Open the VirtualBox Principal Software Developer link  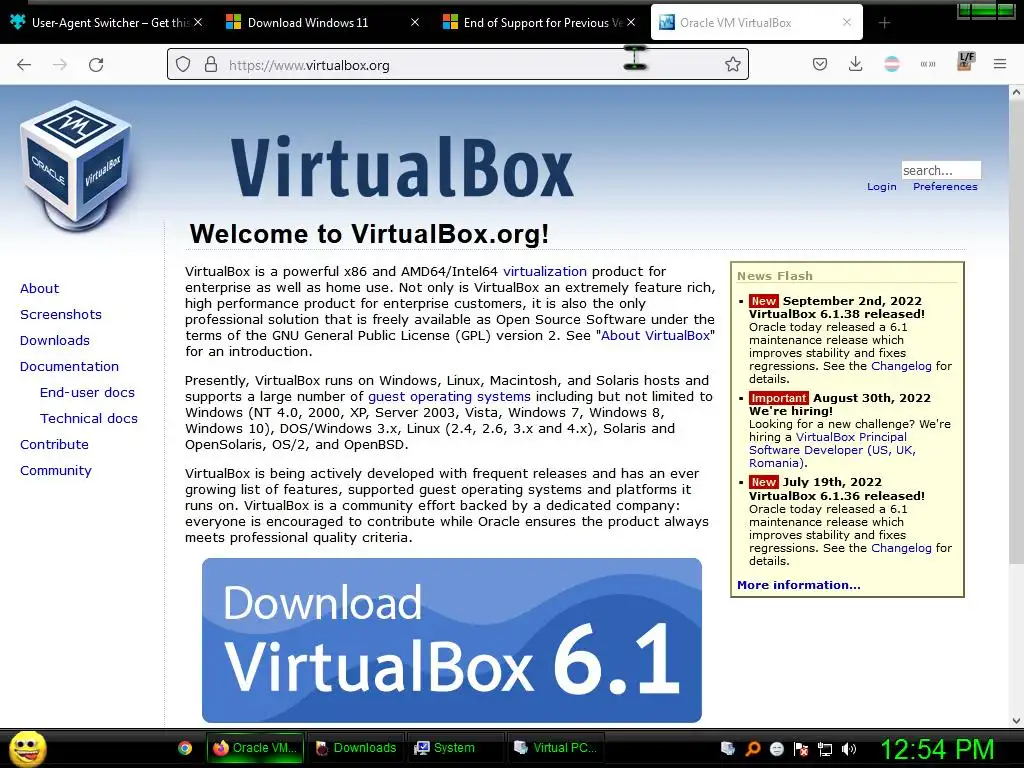pyautogui.click(x=832, y=450)
